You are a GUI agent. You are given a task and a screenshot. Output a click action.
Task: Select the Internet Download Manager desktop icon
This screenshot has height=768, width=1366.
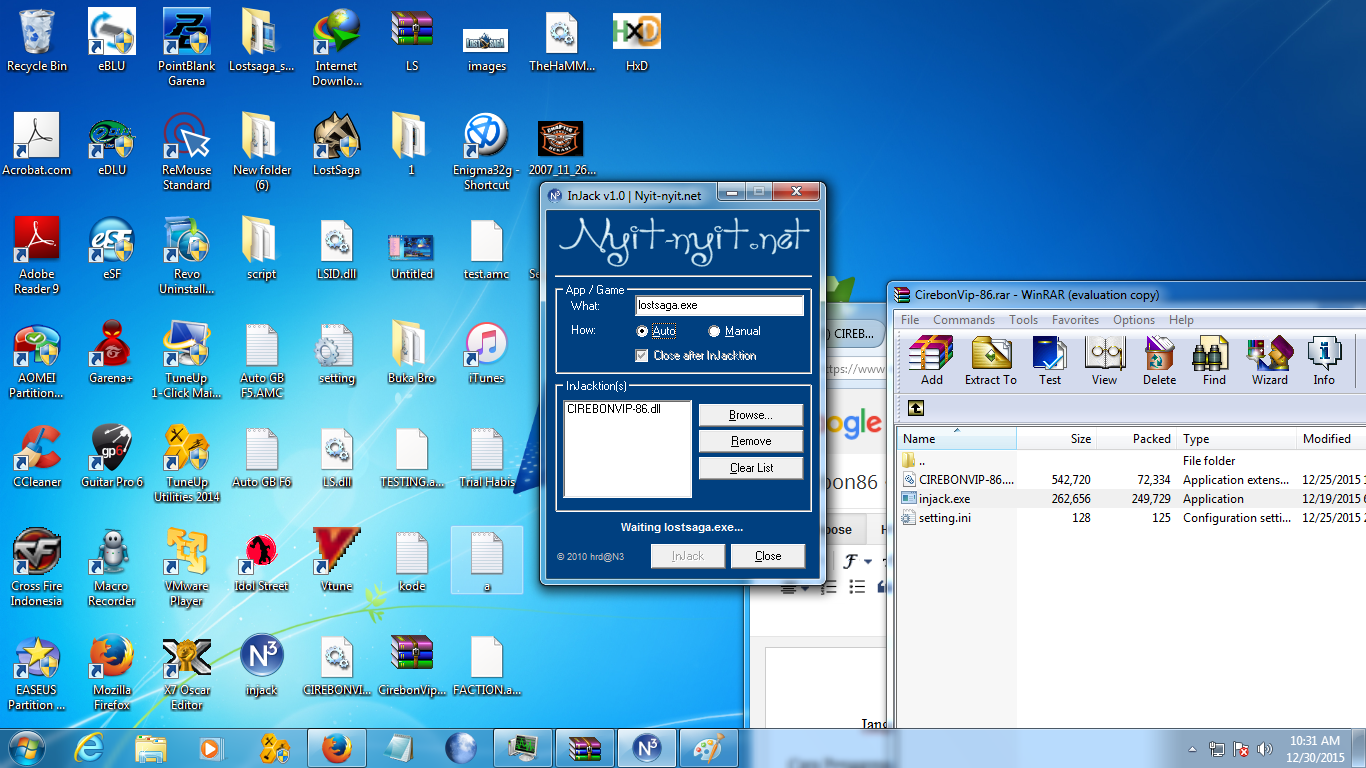pos(337,48)
